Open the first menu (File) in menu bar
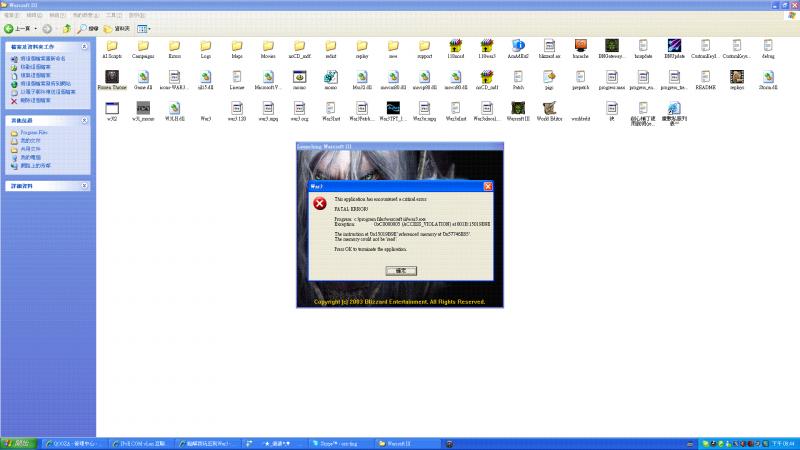800x450 pixels. (12, 16)
